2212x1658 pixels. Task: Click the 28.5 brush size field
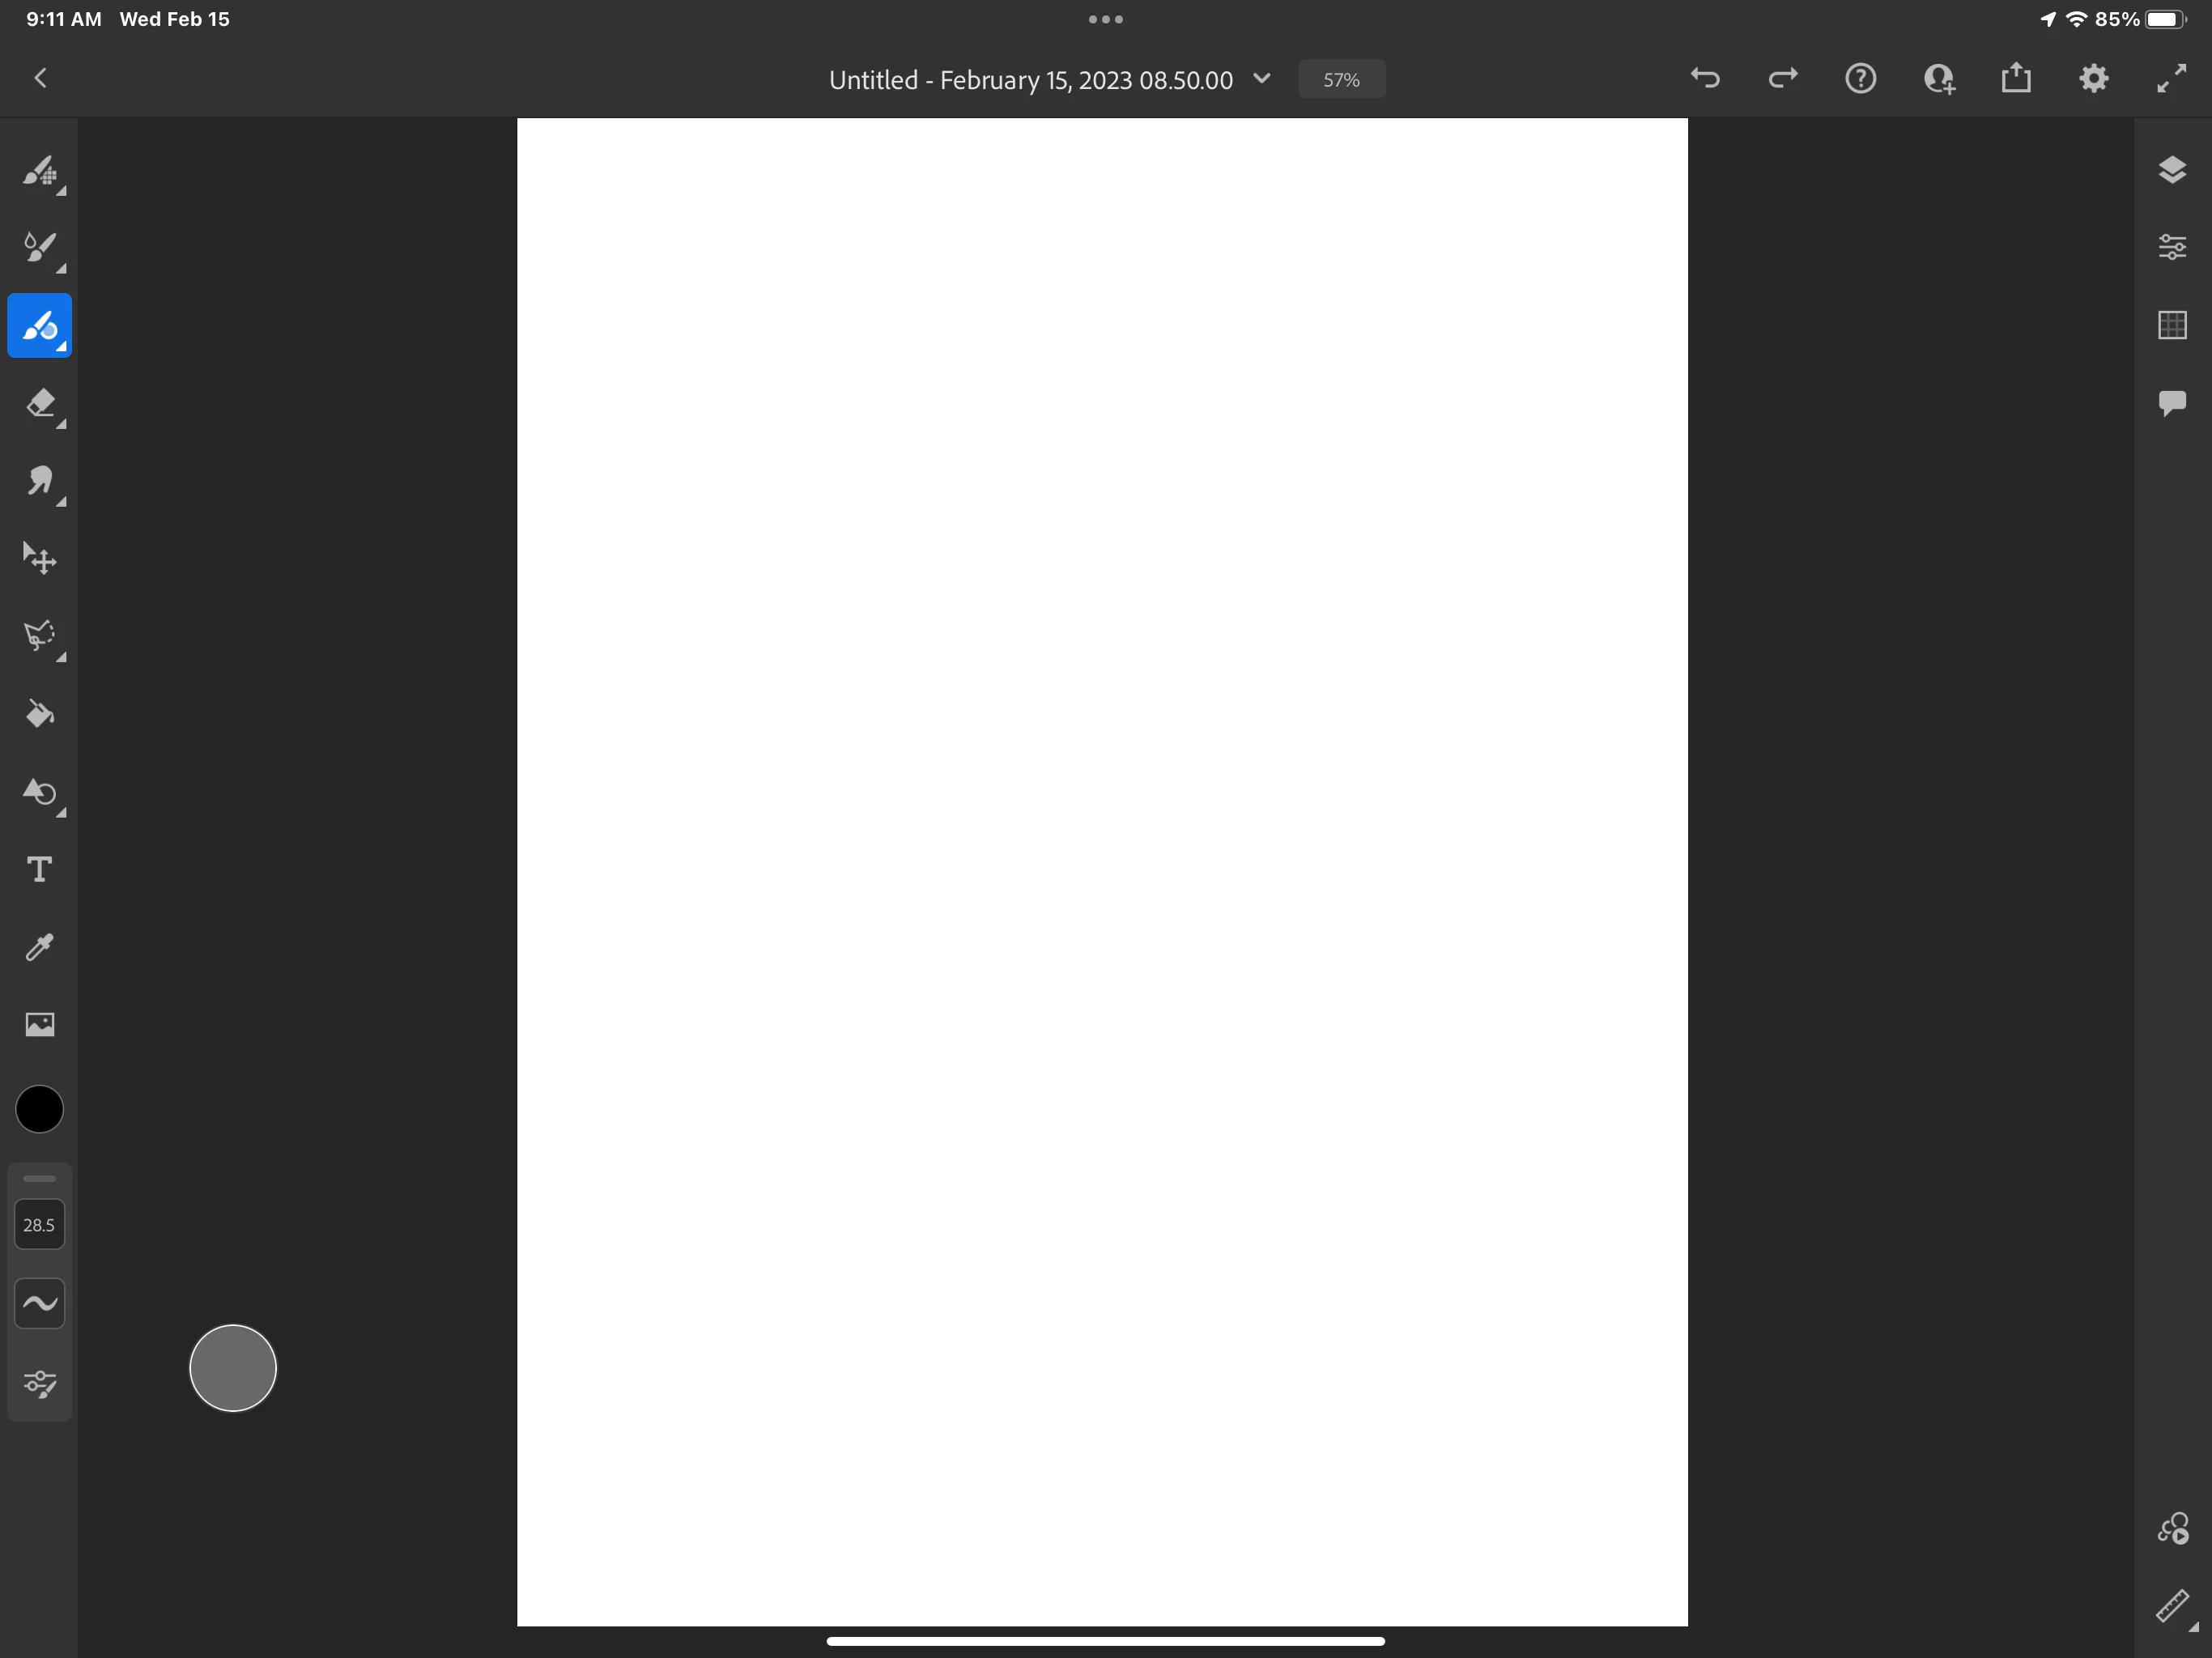[x=39, y=1225]
